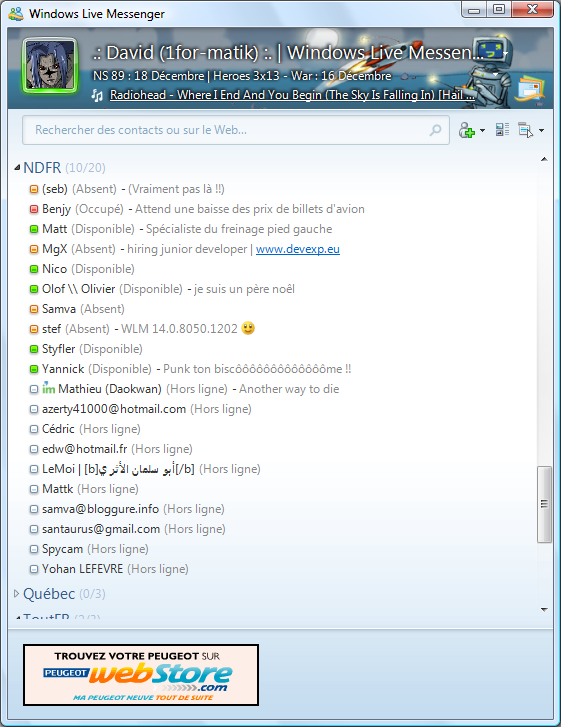Select contact name Mathieu (Daokwan)
561x727 pixels.
110,389
